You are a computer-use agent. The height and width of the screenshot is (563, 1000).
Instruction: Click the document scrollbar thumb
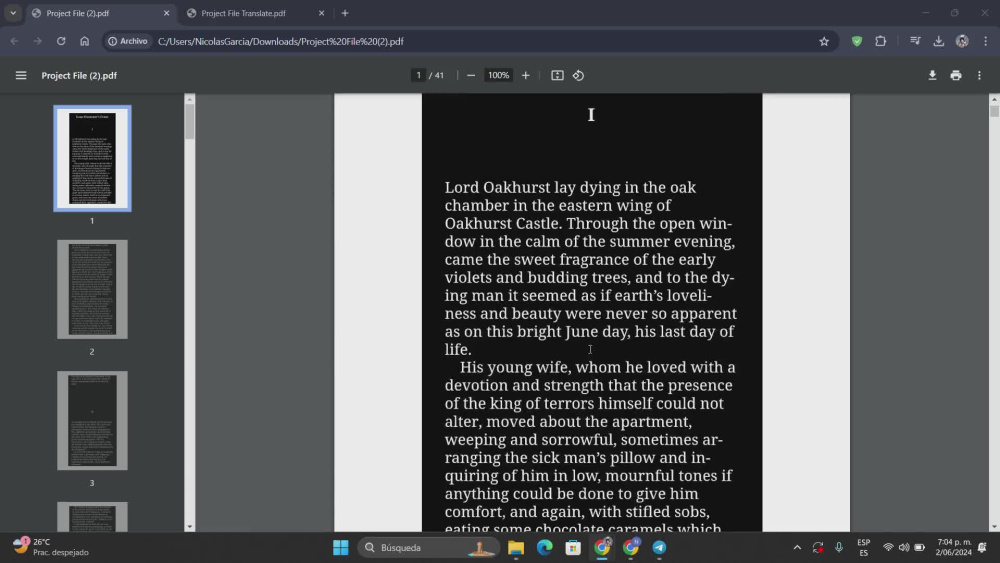[x=994, y=111]
